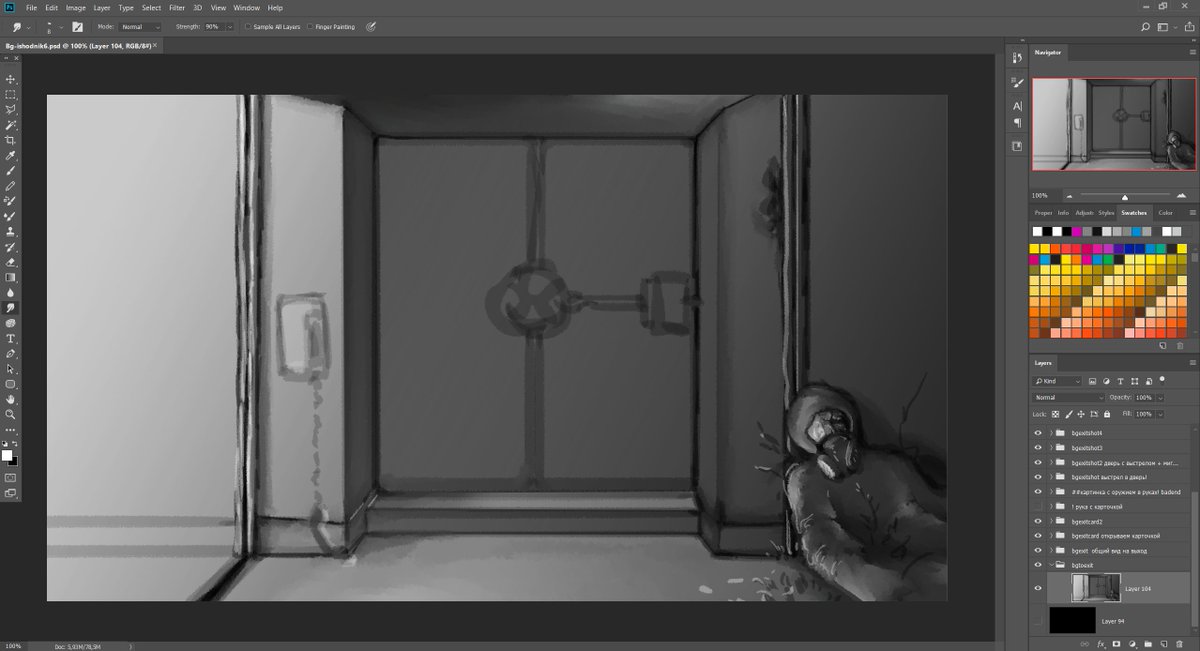This screenshot has height=651, width=1200.
Task: Select the Move tool in the toolbox
Action: tap(11, 78)
